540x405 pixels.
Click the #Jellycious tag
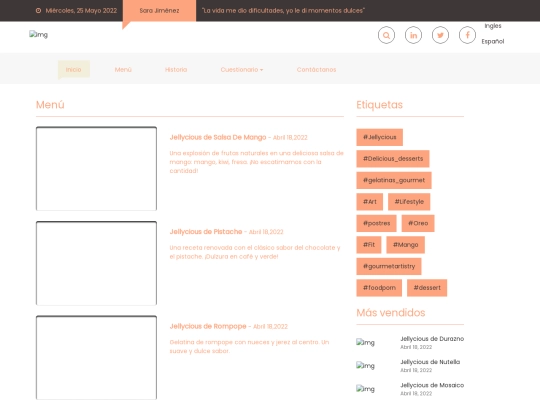click(380, 137)
